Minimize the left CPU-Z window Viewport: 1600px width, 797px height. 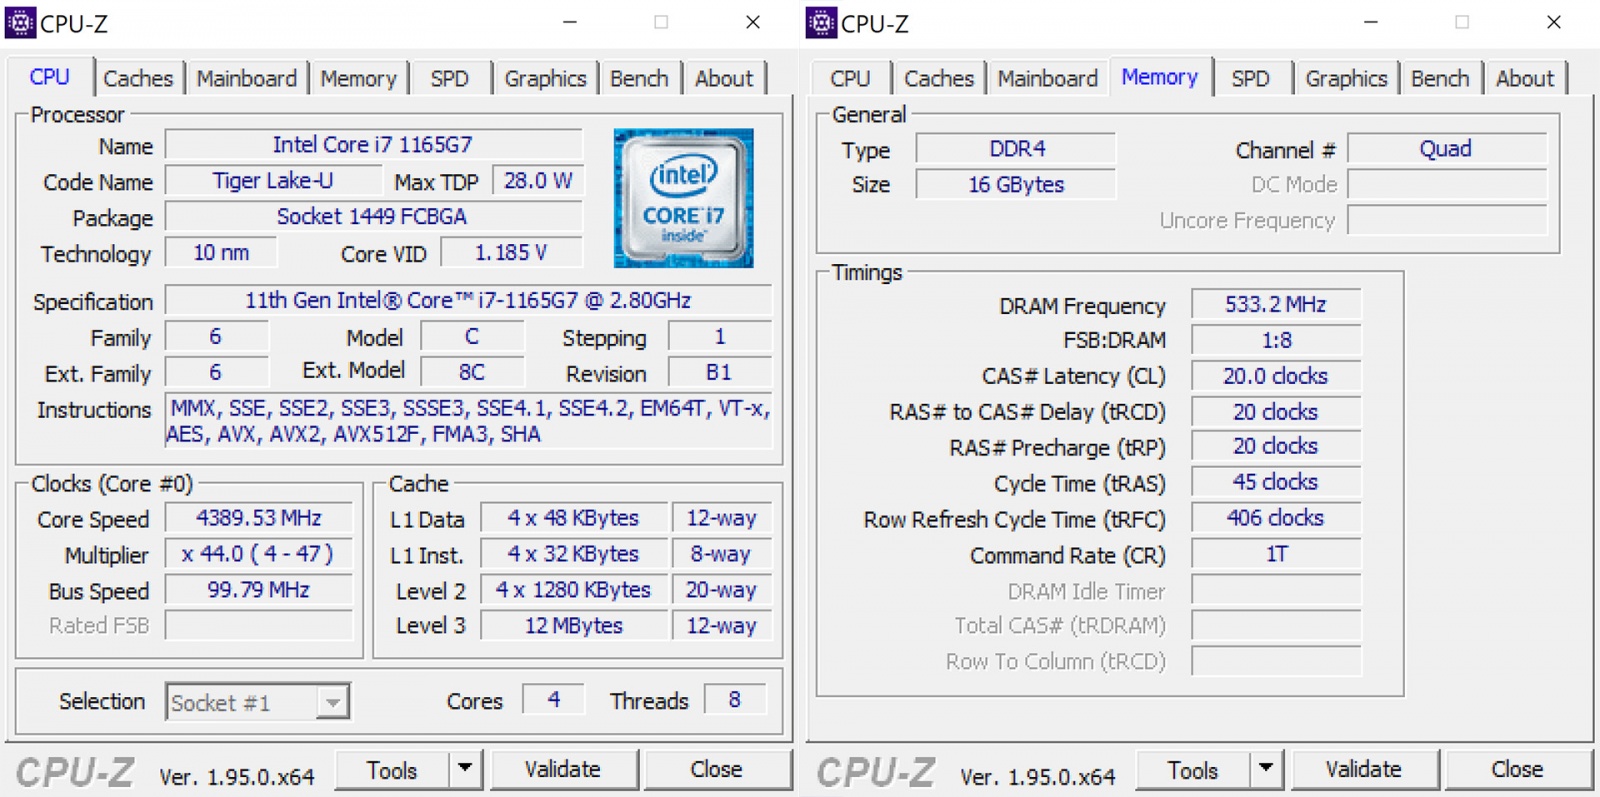[x=570, y=22]
